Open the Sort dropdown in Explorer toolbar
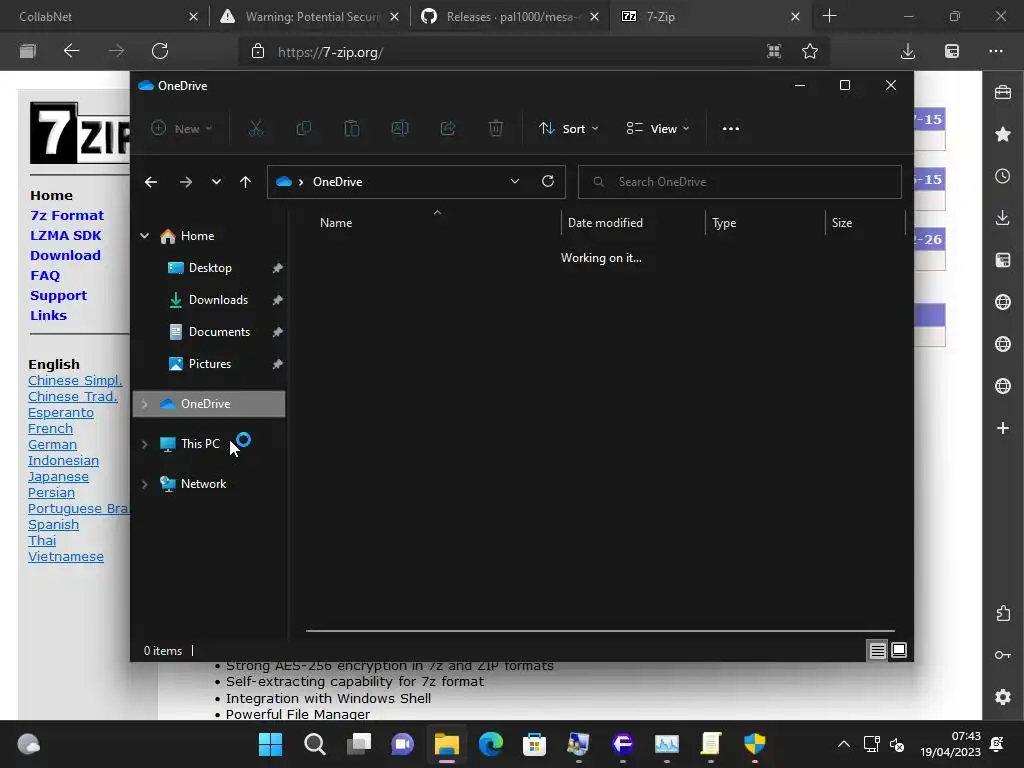 click(x=568, y=129)
